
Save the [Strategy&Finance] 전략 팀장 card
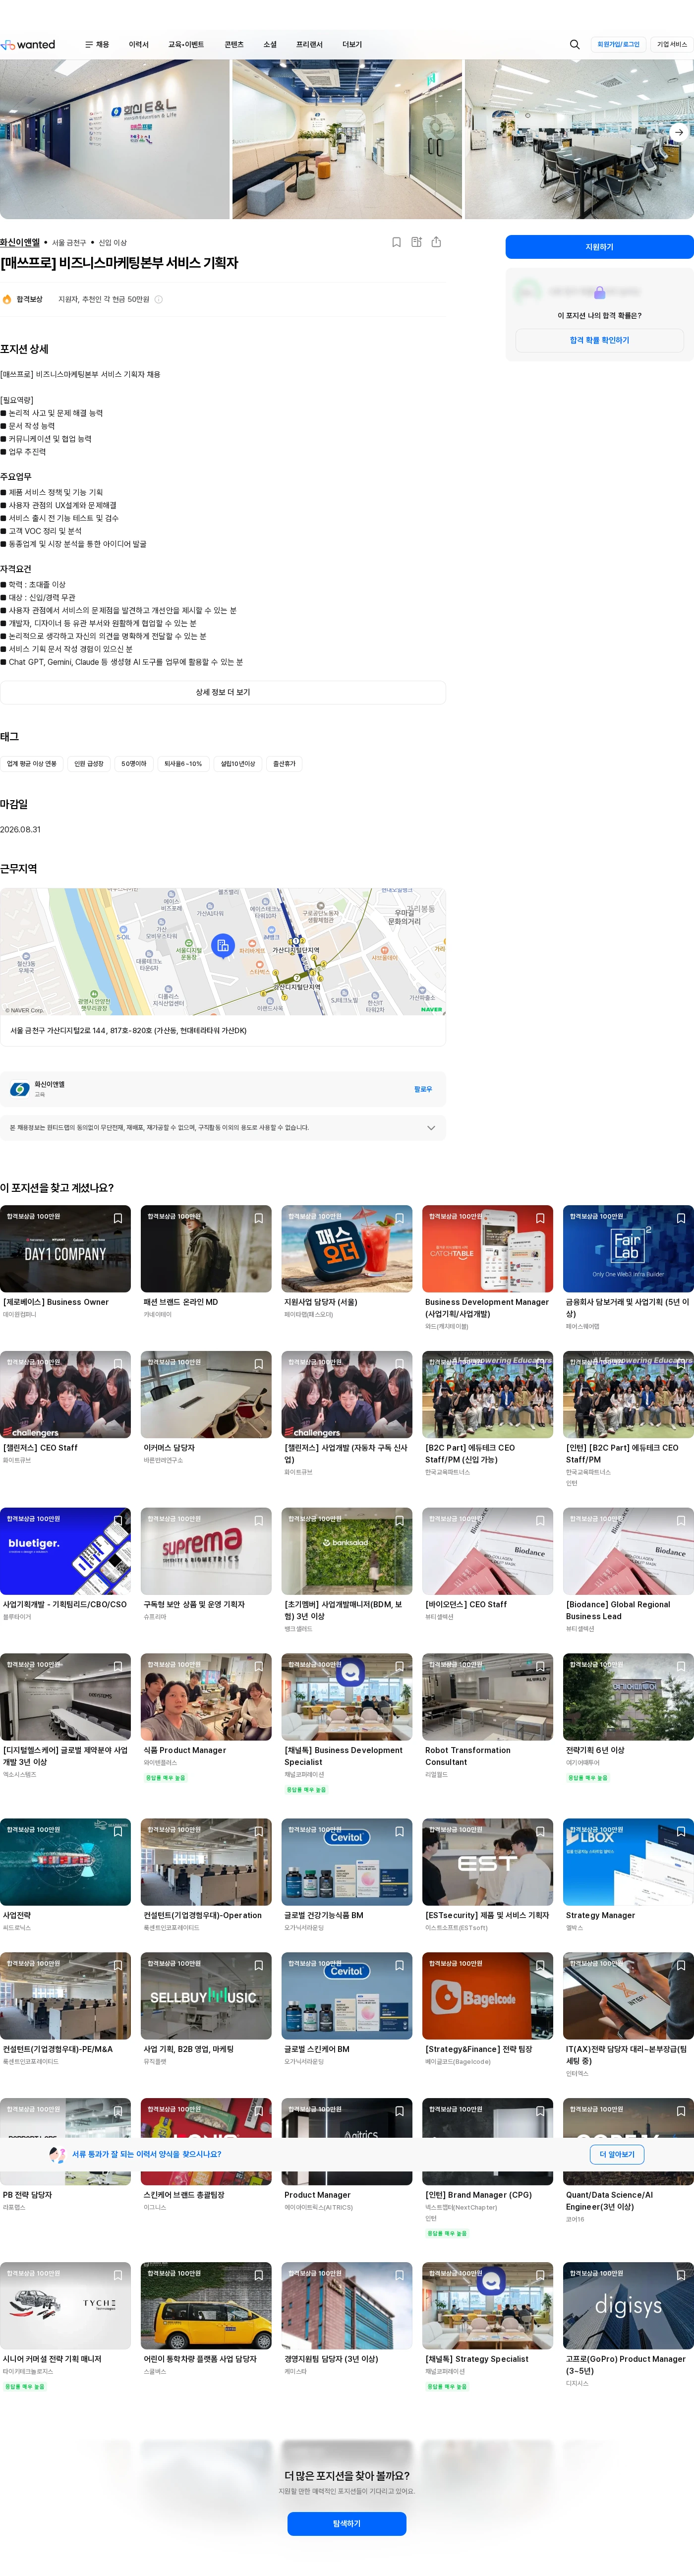[x=541, y=1966]
